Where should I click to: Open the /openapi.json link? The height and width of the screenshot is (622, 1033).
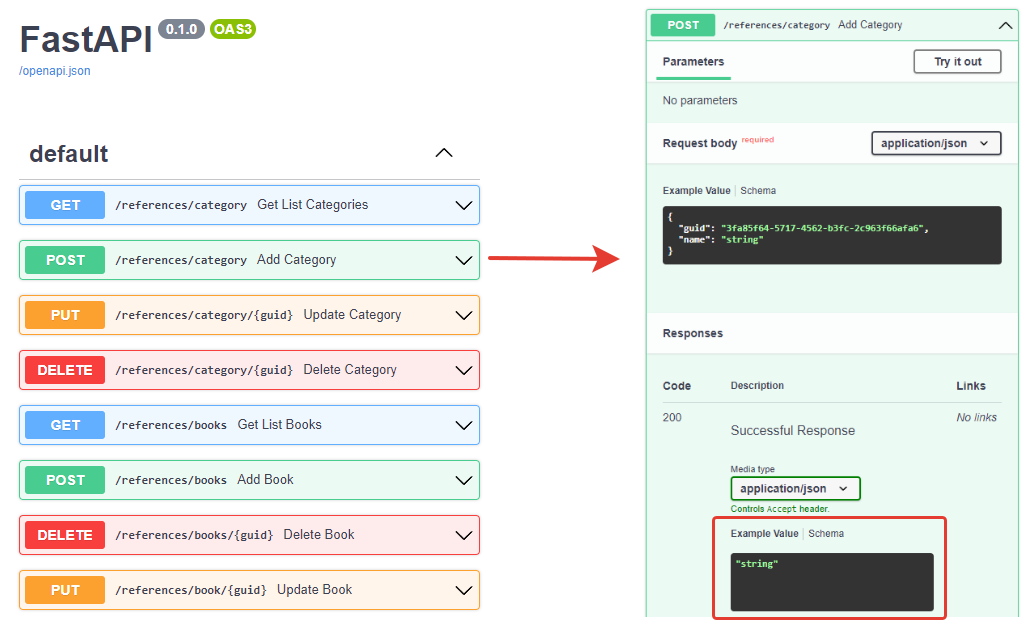coord(55,71)
